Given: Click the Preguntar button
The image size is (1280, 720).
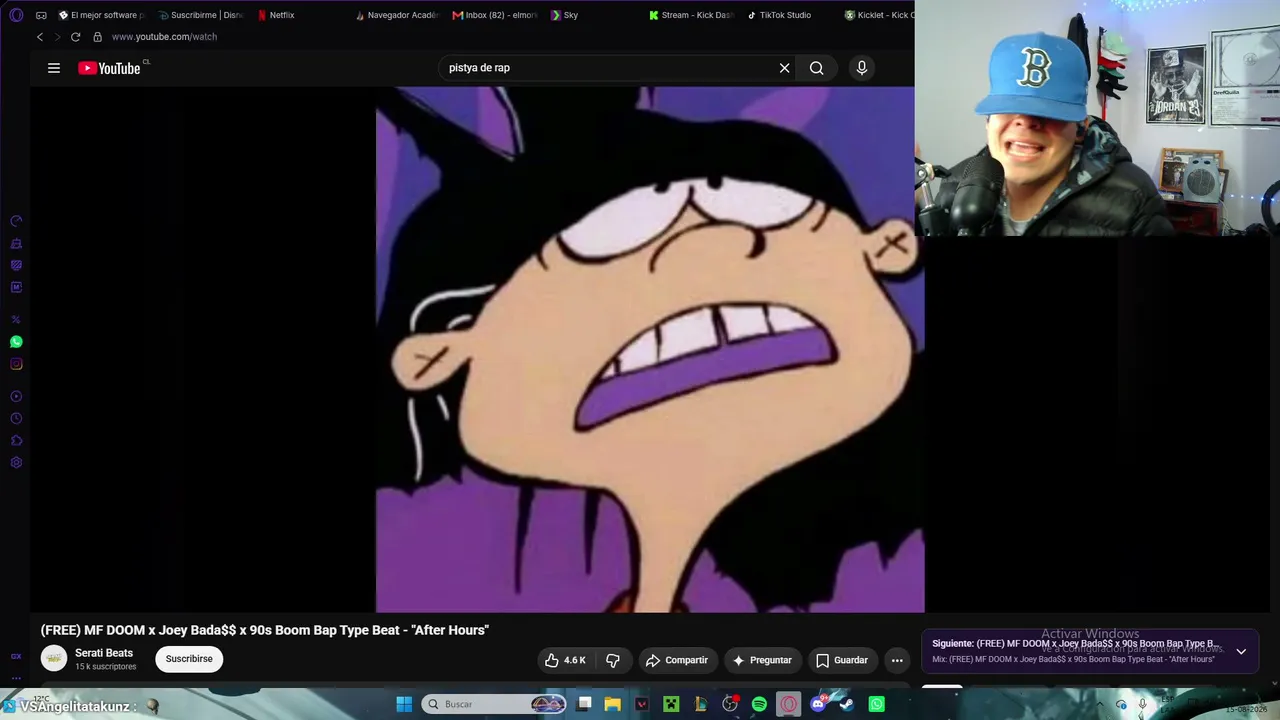Looking at the screenshot, I should tap(762, 660).
